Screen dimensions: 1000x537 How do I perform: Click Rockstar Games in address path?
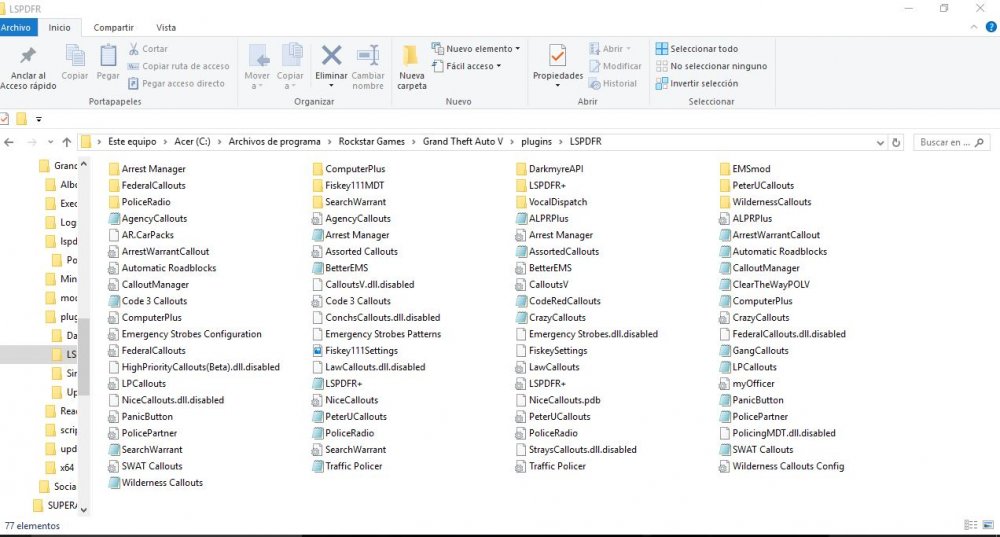coord(372,142)
